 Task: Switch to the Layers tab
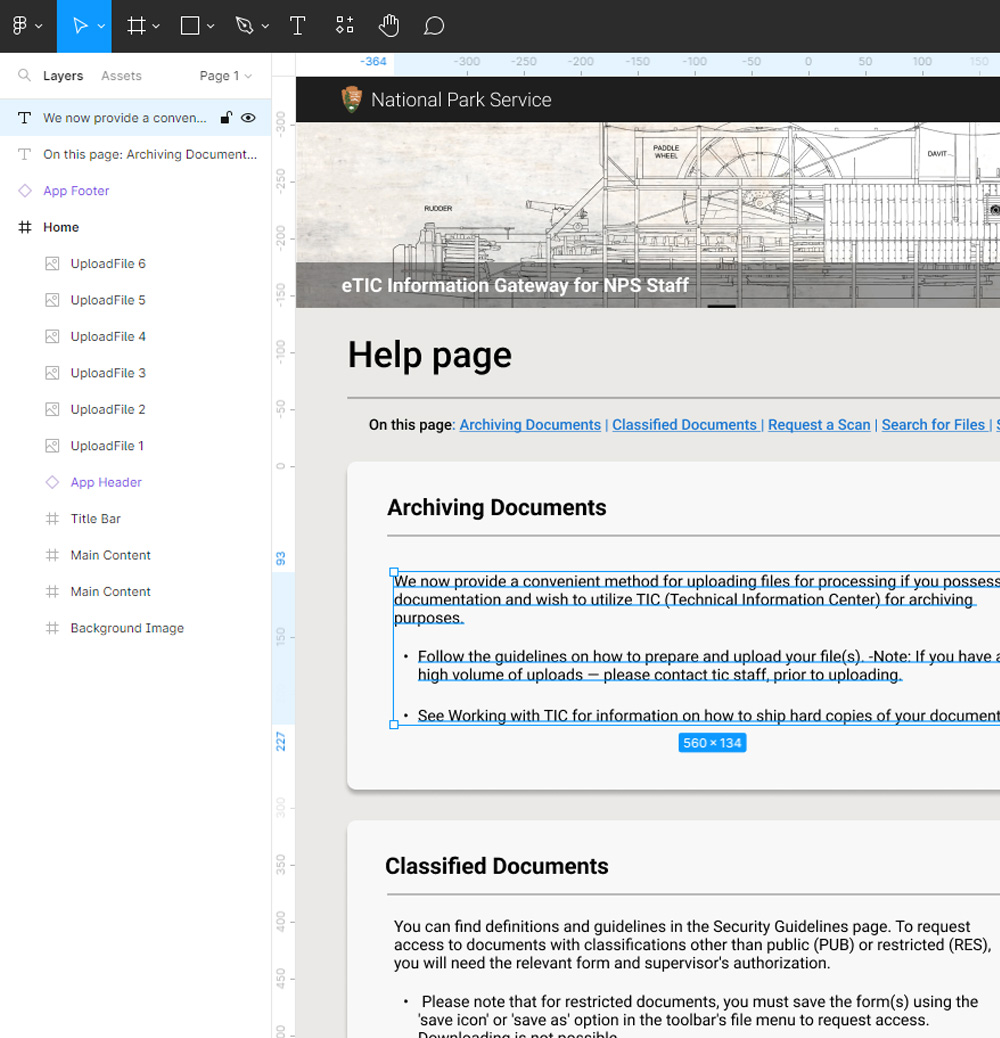click(x=63, y=75)
